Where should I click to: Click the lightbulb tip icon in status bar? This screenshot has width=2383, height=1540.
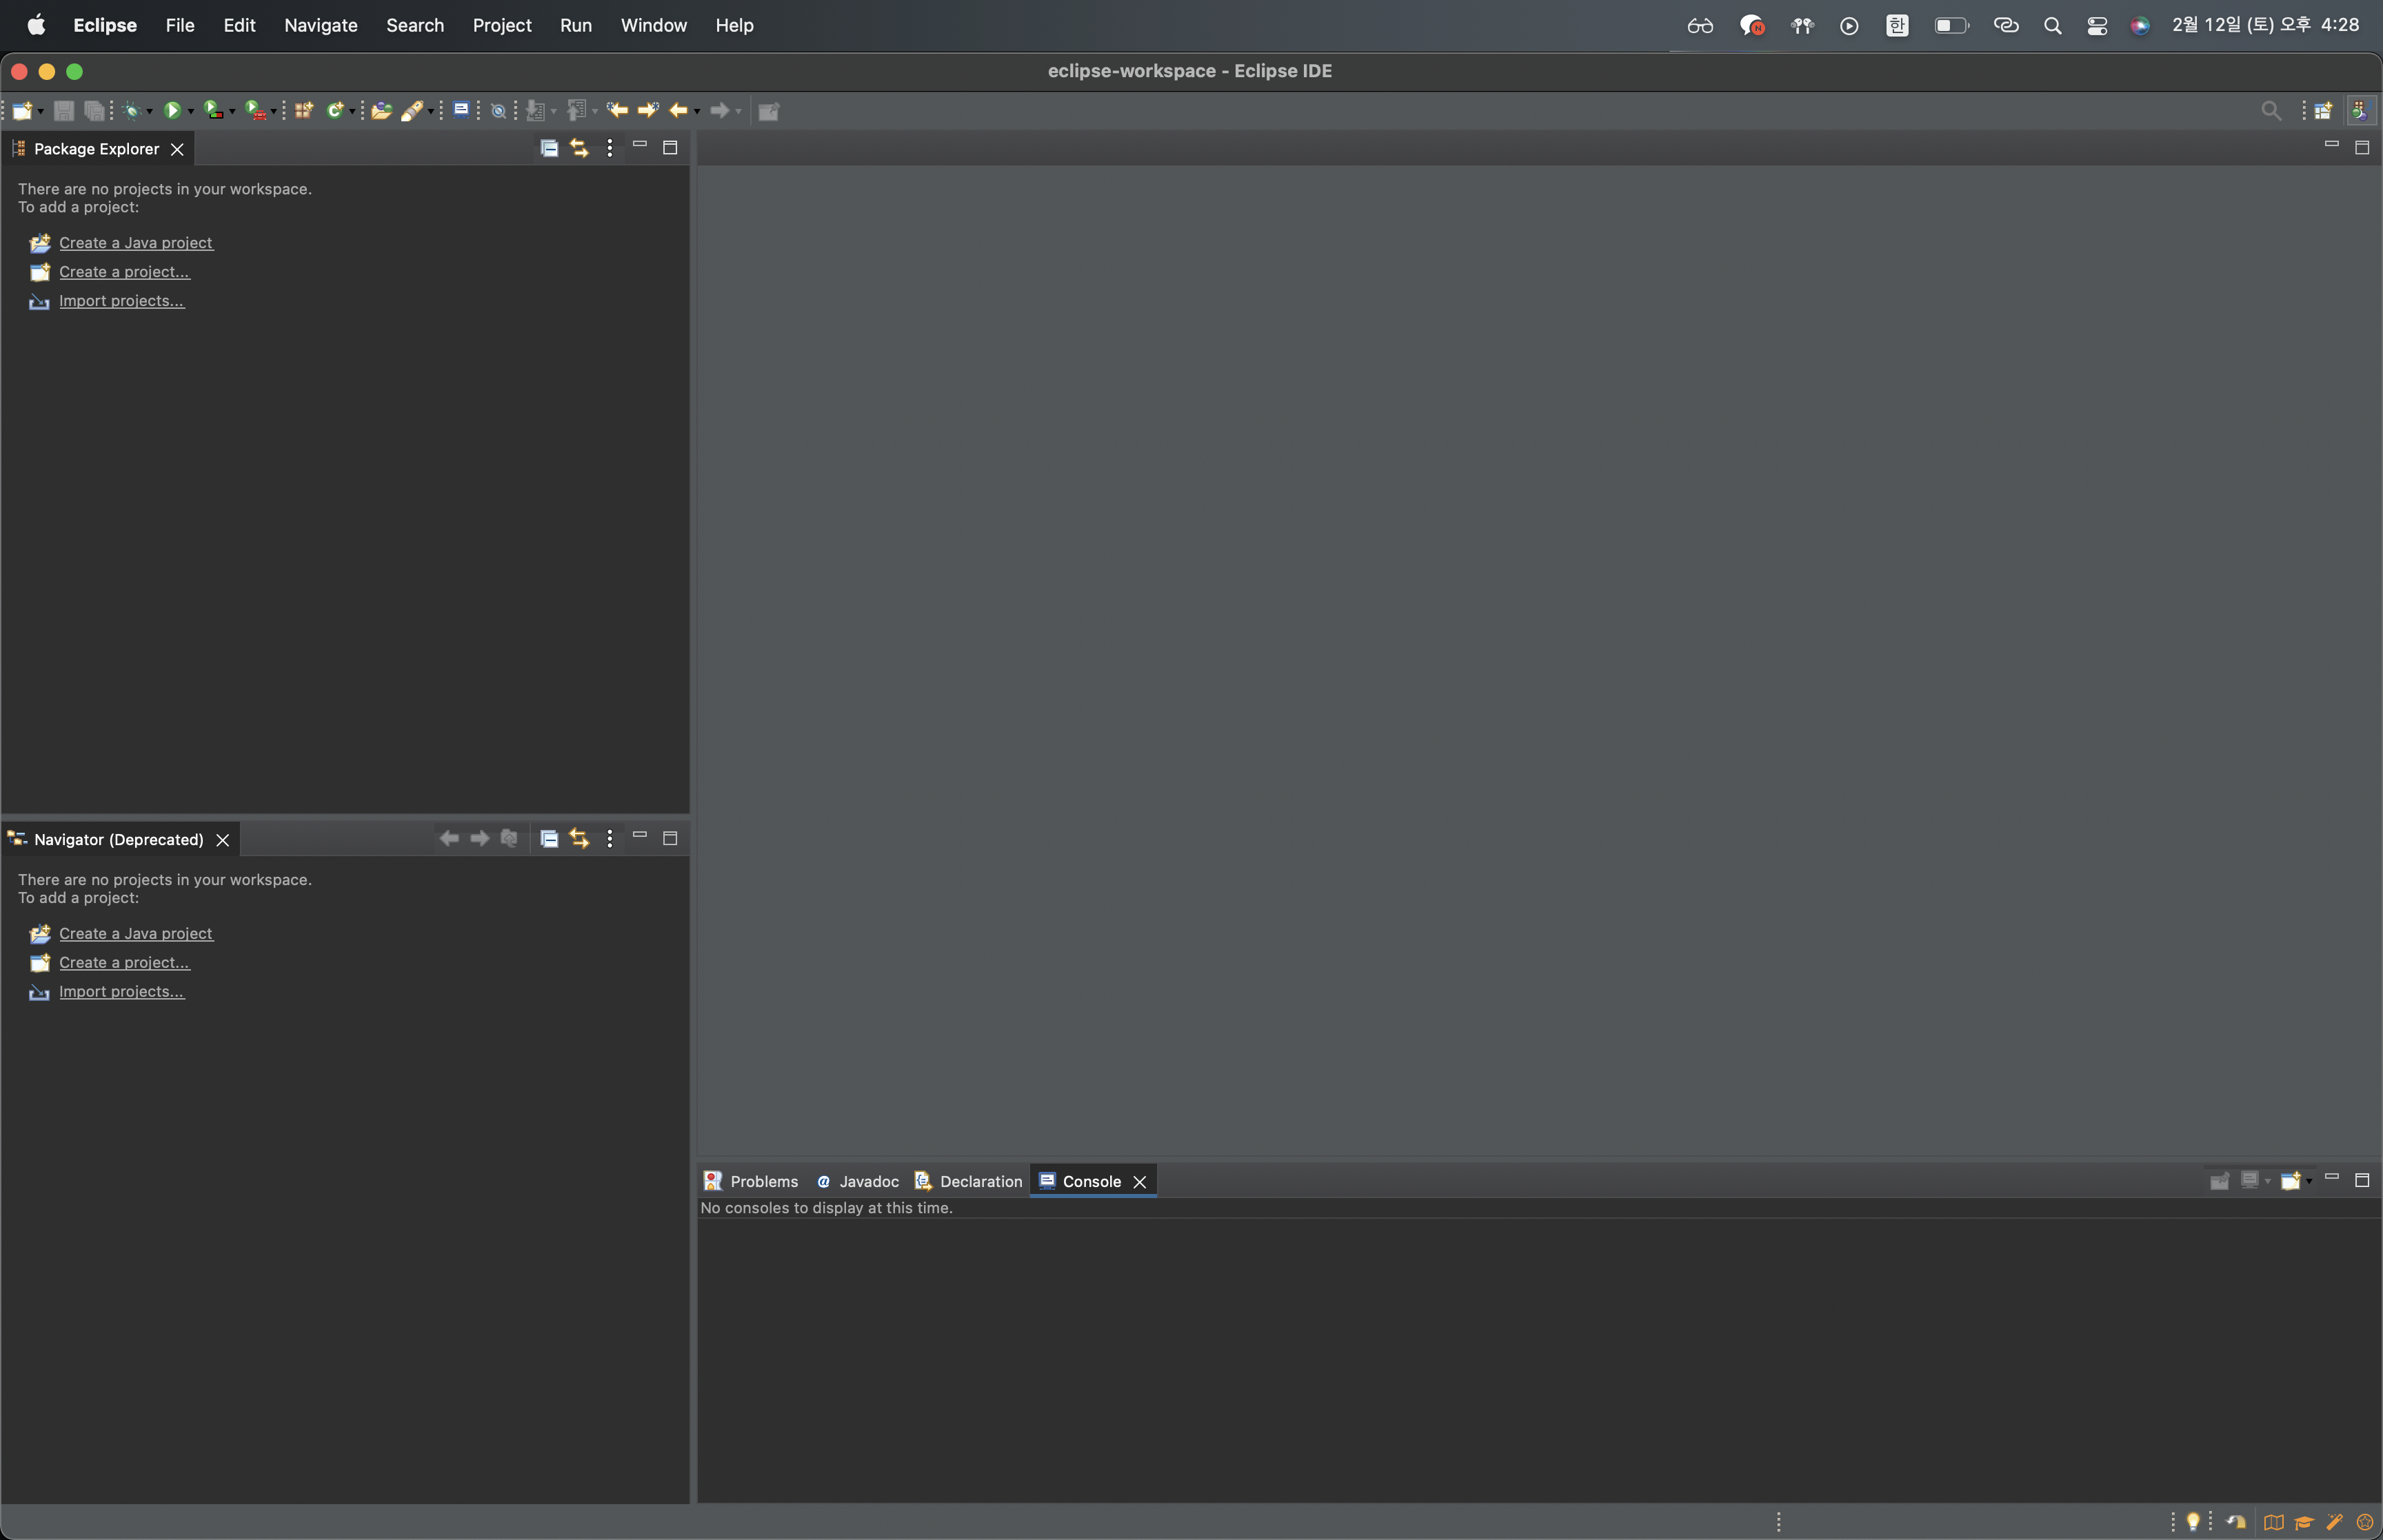click(2193, 1521)
